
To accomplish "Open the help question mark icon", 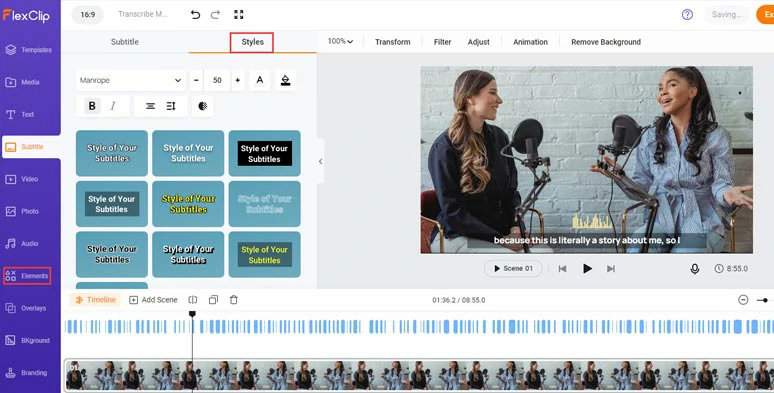I will pyautogui.click(x=687, y=14).
